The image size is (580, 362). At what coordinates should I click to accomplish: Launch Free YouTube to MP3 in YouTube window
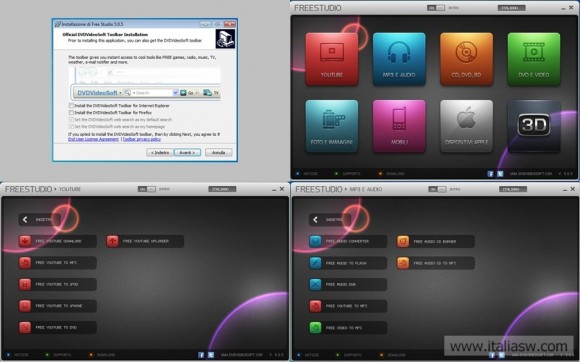[x=58, y=263]
